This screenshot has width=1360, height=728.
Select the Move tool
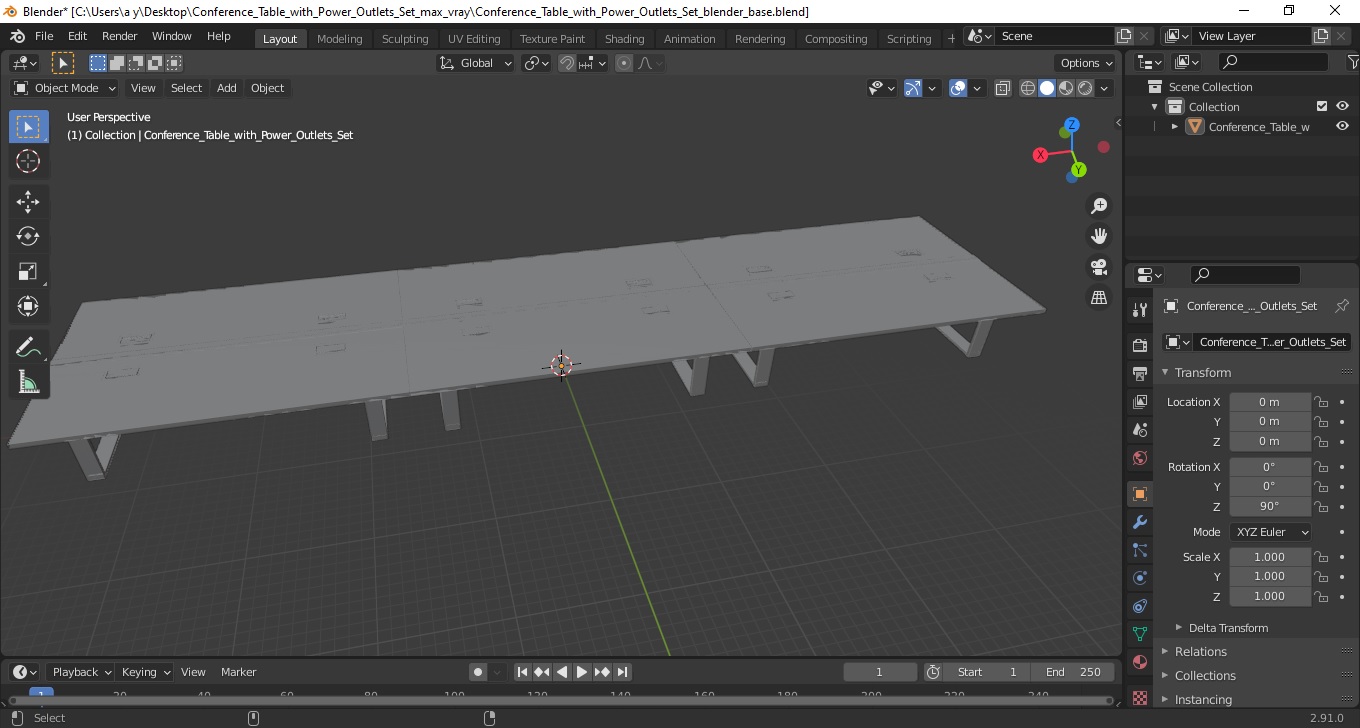28,202
